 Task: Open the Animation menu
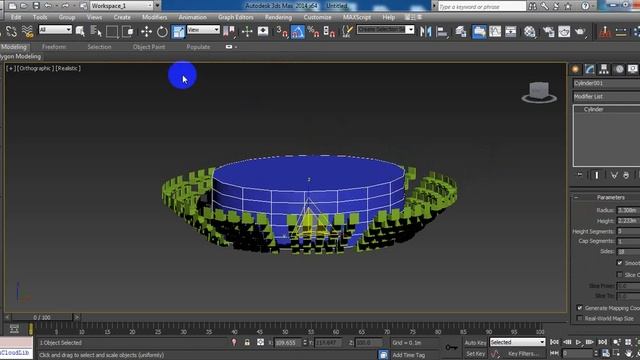point(192,17)
